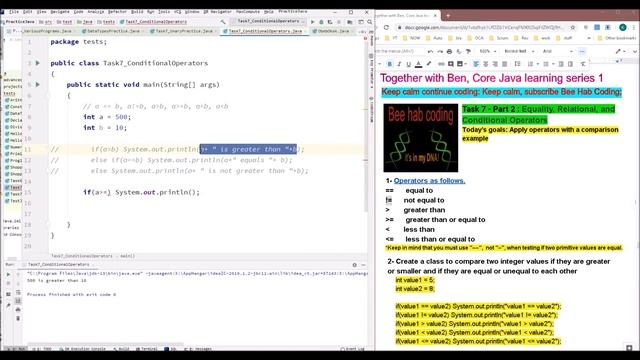640x360 pixels.
Task: Open the 'Operators as follows' link
Action: pos(429,180)
